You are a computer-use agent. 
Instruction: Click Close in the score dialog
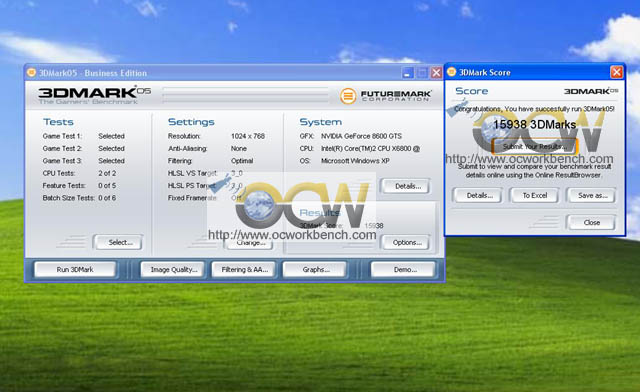point(591,222)
